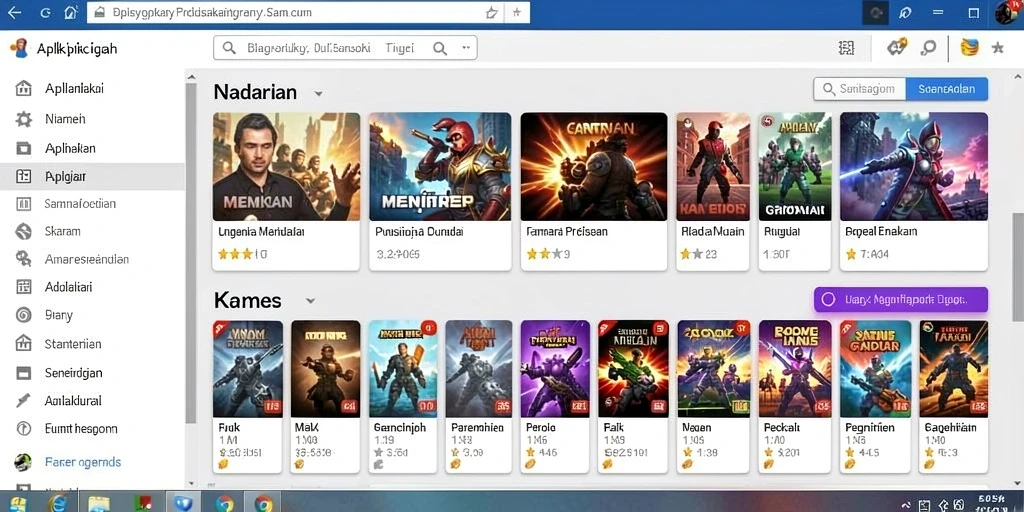The height and width of the screenshot is (512, 1024).
Task: Click the coin icon under Peckalt
Action: tap(769, 464)
